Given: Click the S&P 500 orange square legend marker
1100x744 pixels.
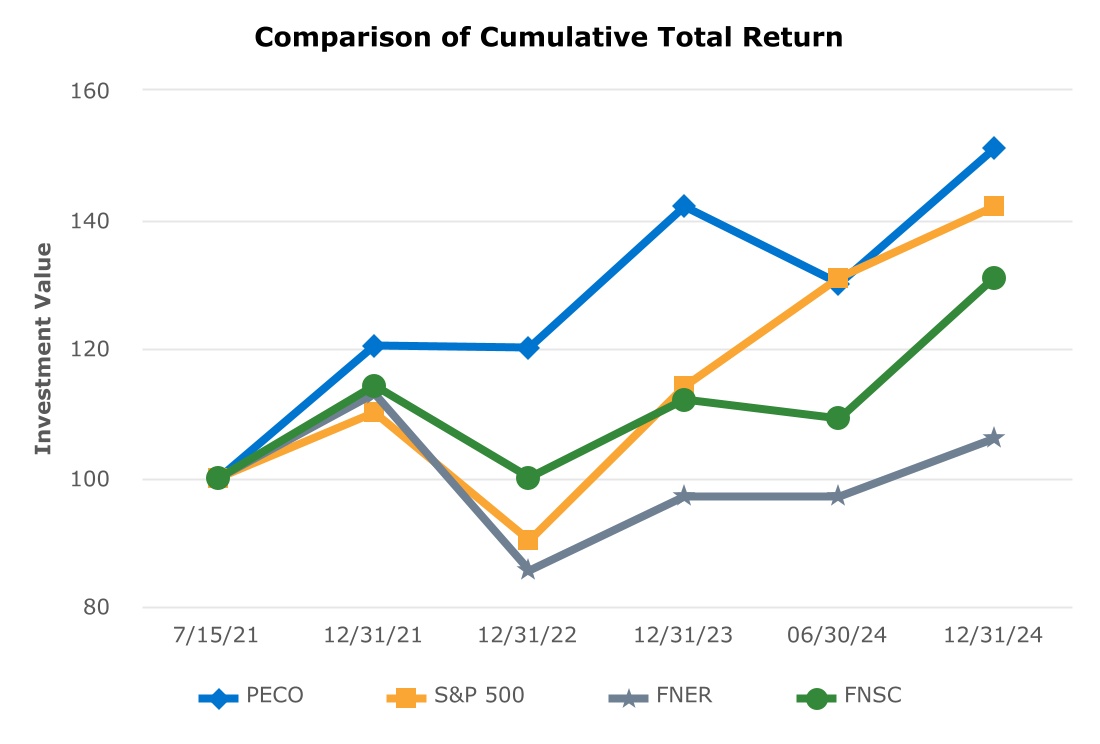Looking at the screenshot, I should pyautogui.click(x=406, y=697).
